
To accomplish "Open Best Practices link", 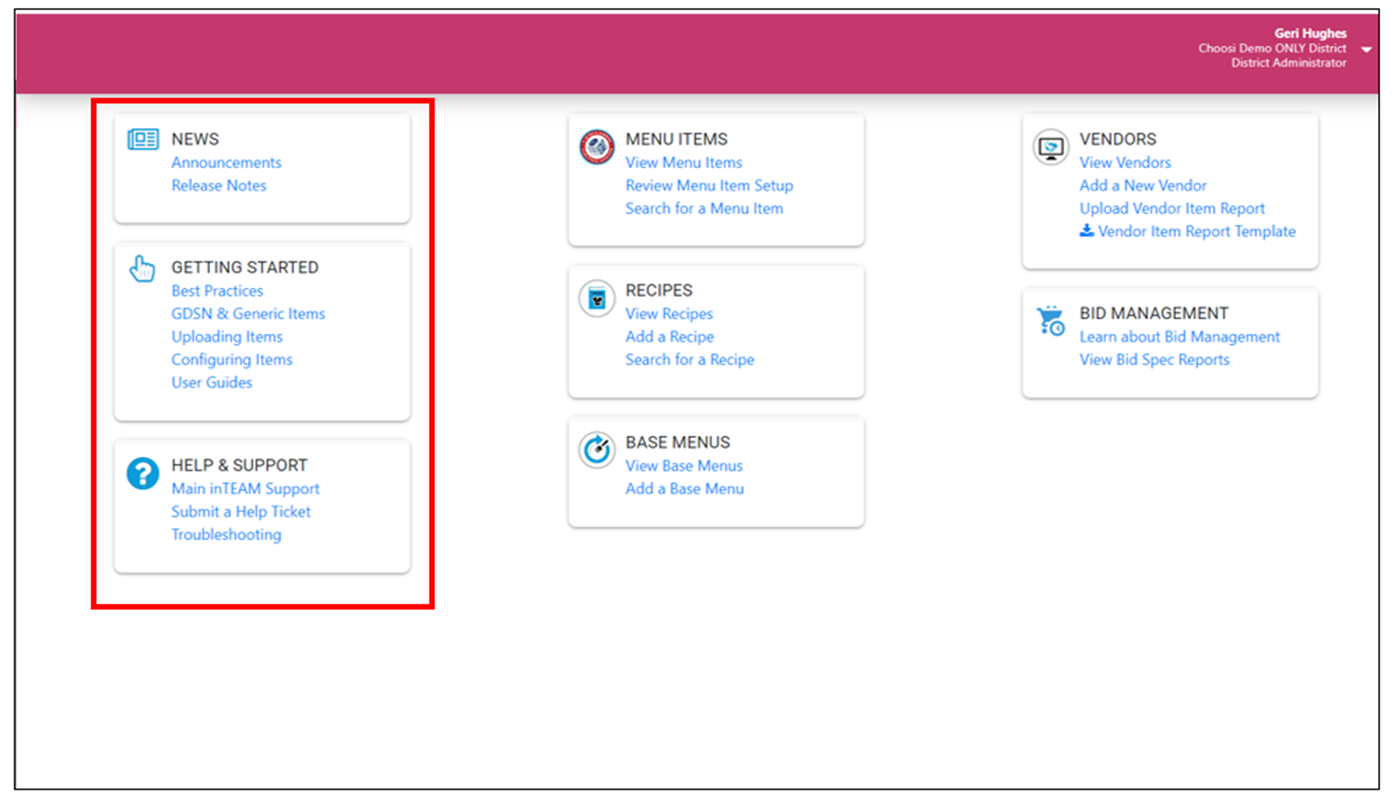I will (x=217, y=290).
